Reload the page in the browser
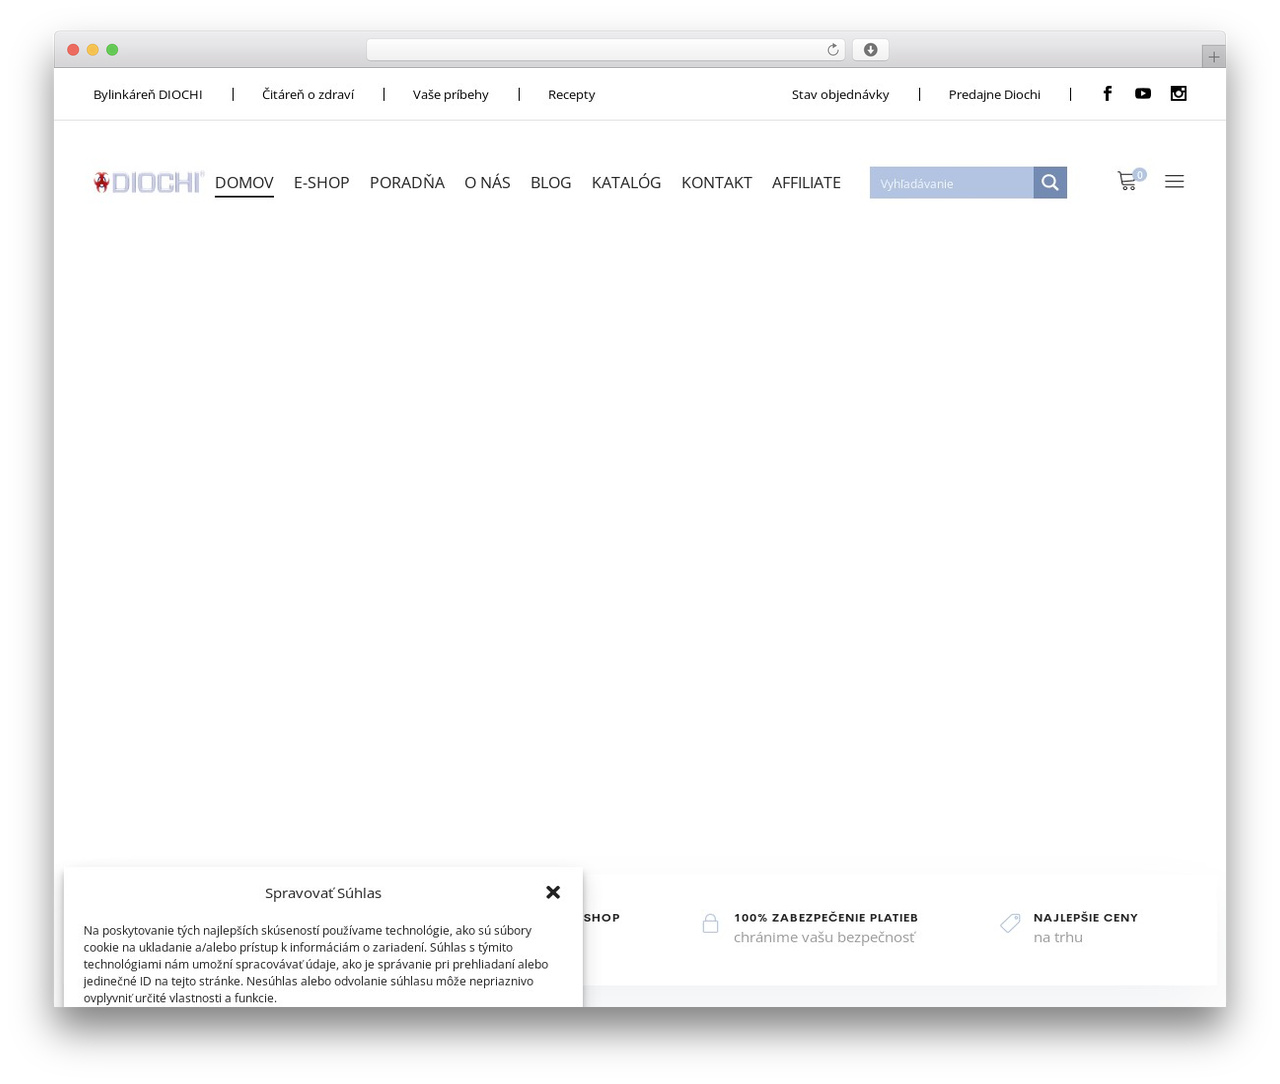 (x=833, y=50)
